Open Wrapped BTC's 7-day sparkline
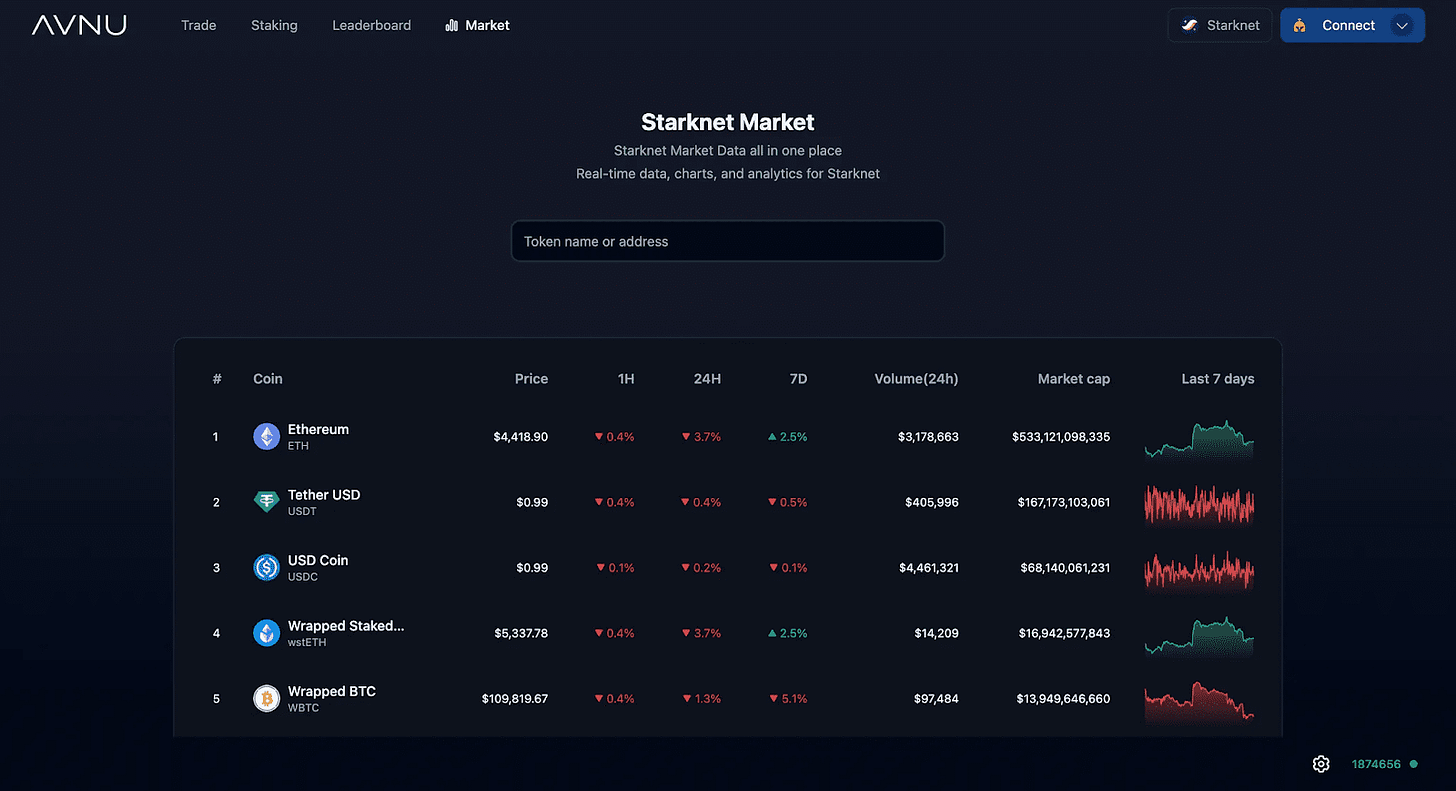 1199,701
